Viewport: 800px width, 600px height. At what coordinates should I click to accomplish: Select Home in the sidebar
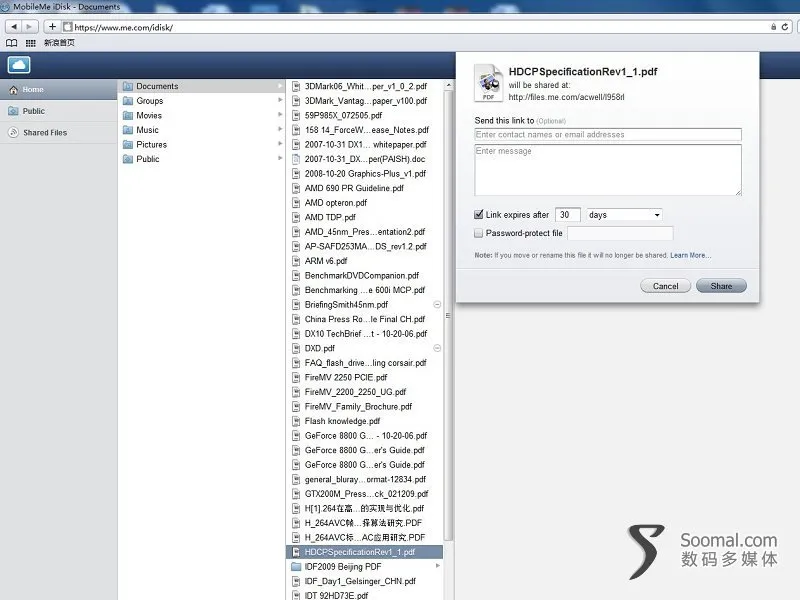59,90
